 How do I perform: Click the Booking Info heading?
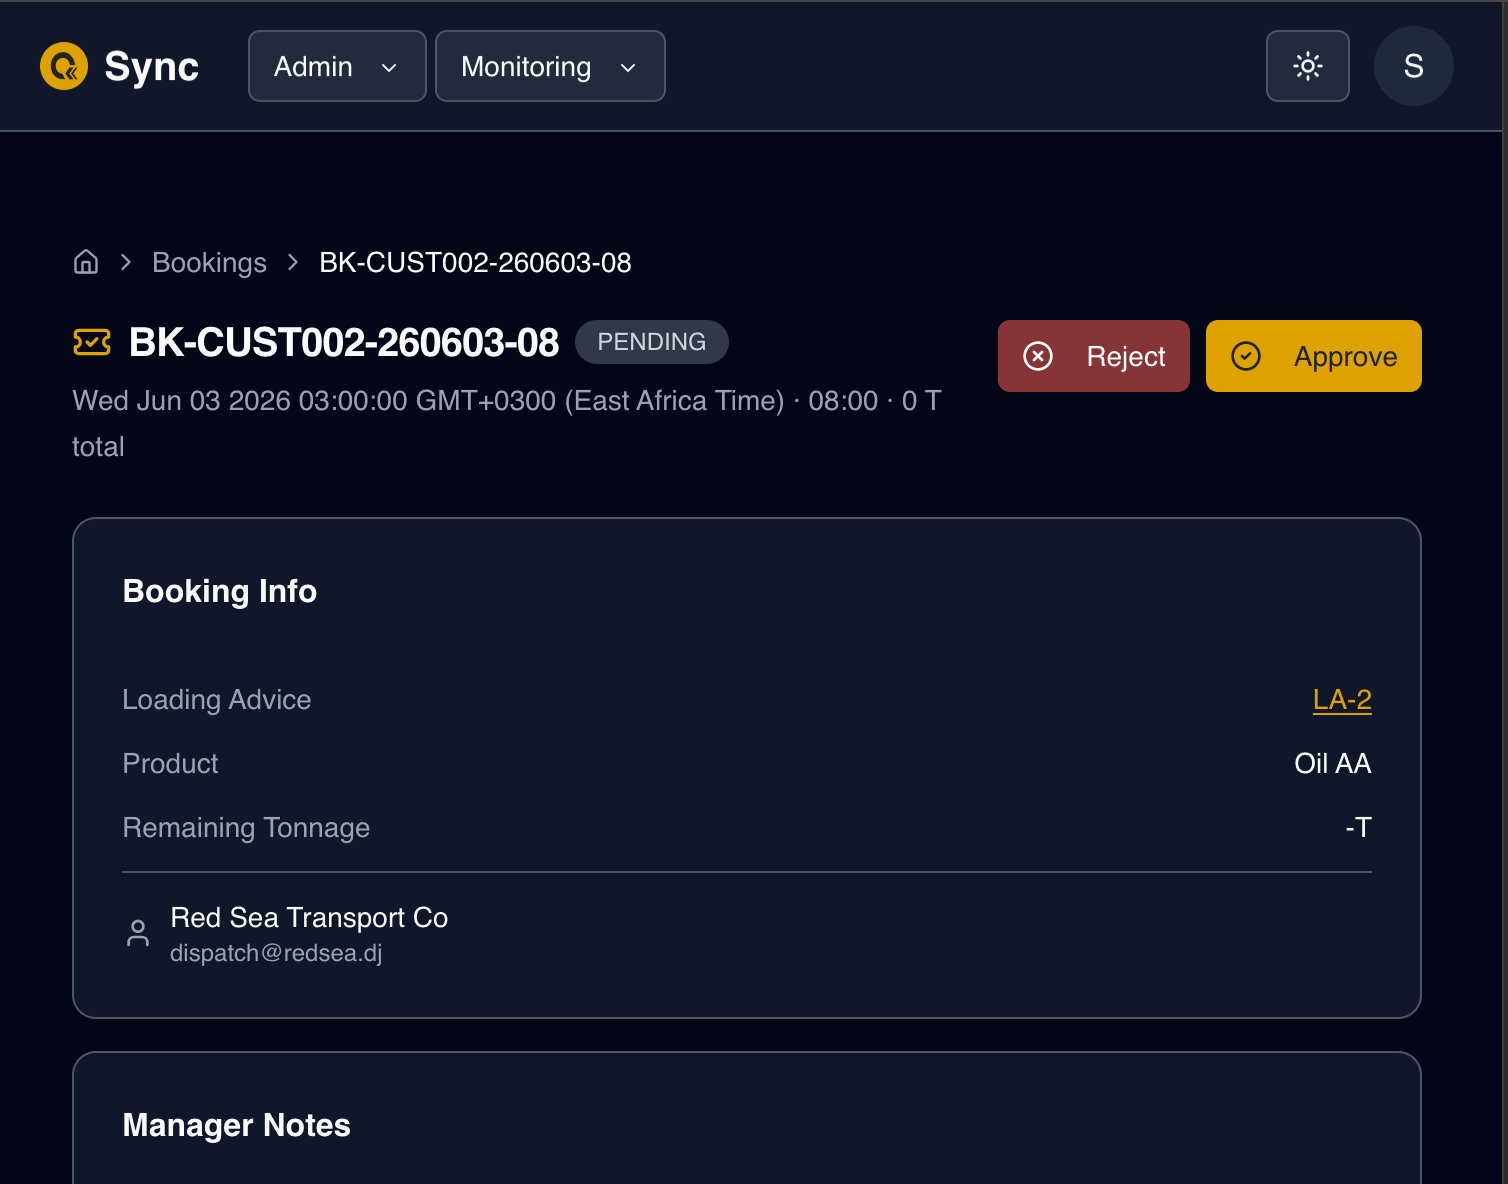coord(220,591)
